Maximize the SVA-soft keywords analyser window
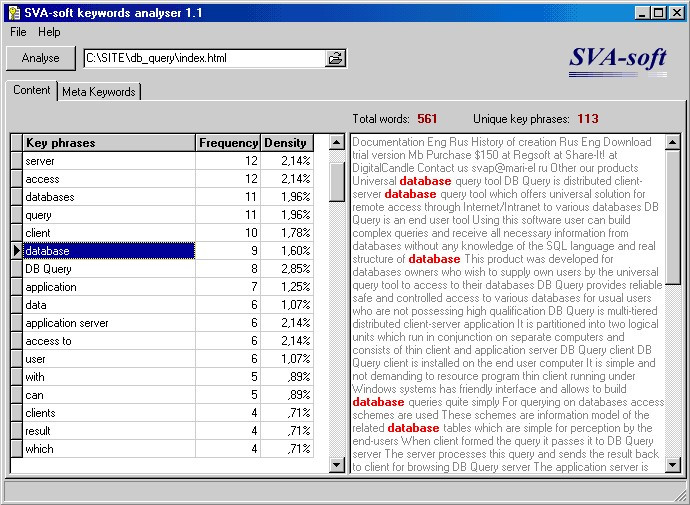Screen dimensions: 690x505 point(659,13)
